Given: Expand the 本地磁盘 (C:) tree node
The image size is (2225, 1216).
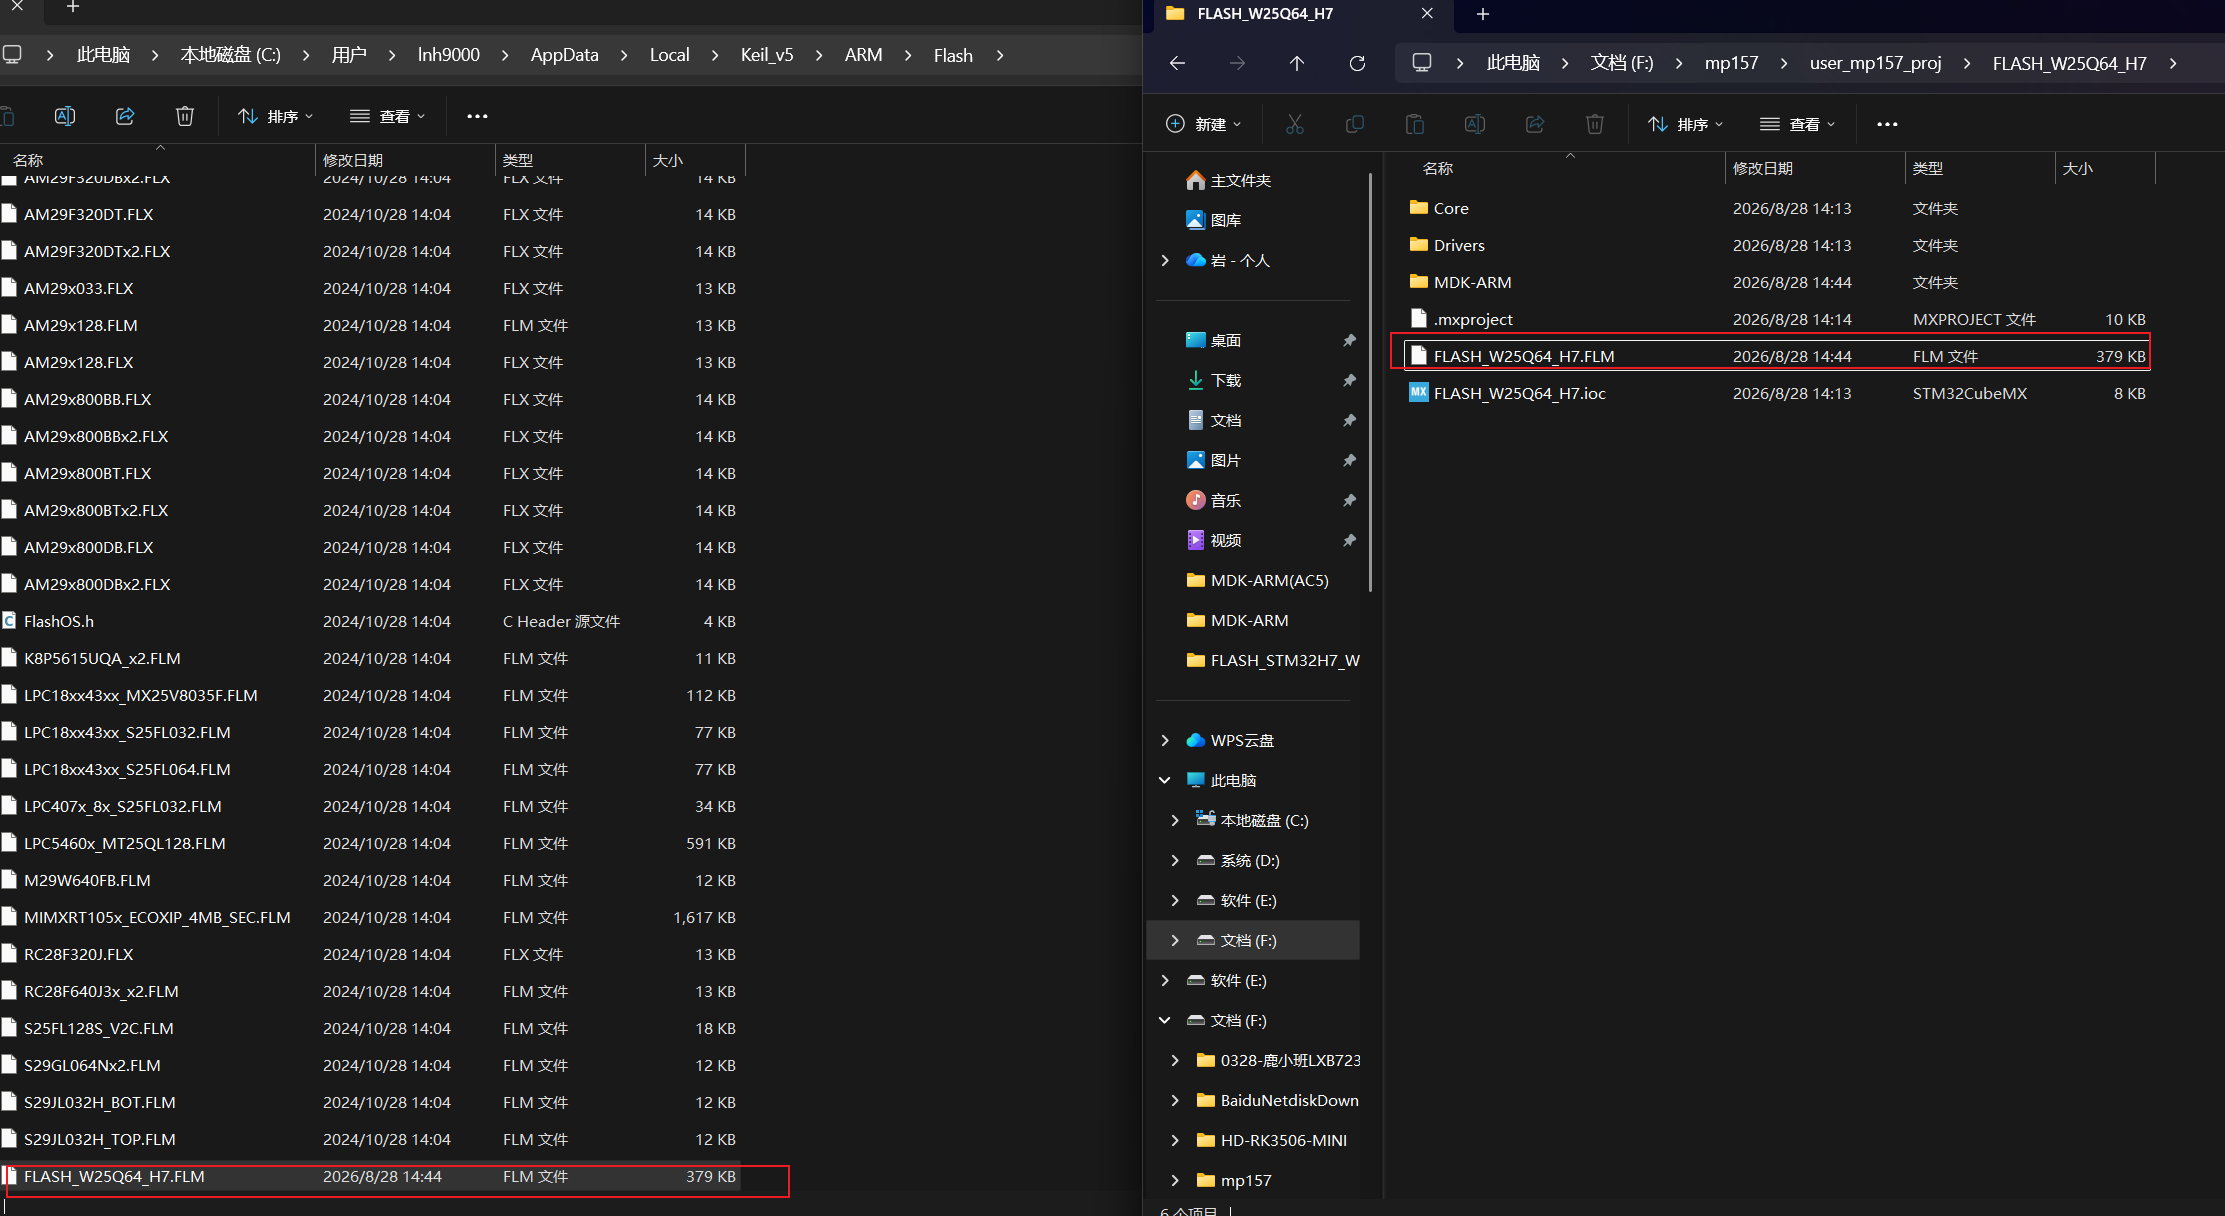Looking at the screenshot, I should pyautogui.click(x=1175, y=820).
